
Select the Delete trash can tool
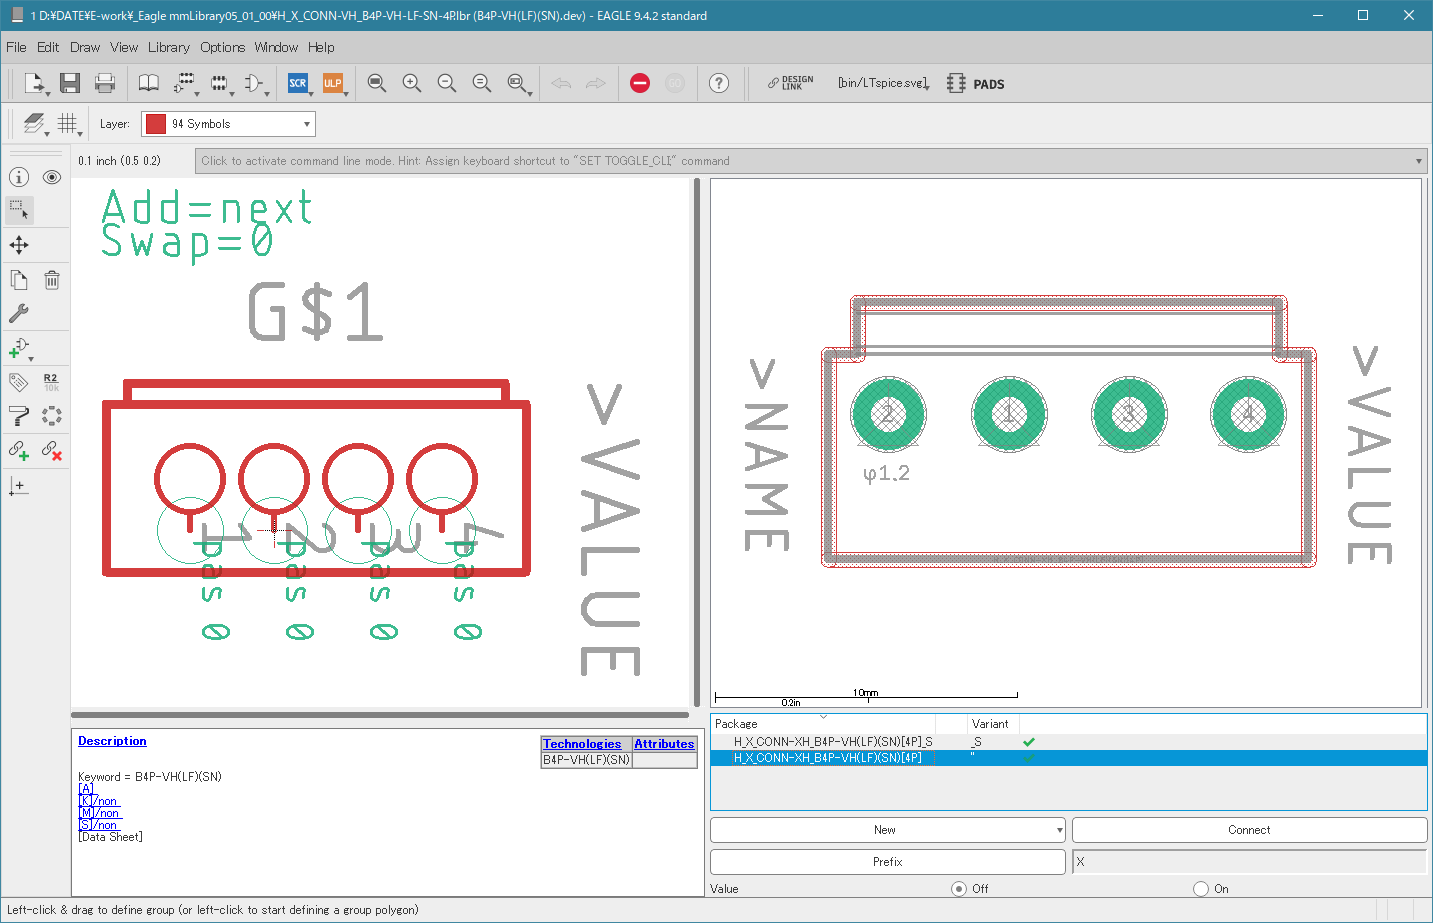(x=52, y=280)
